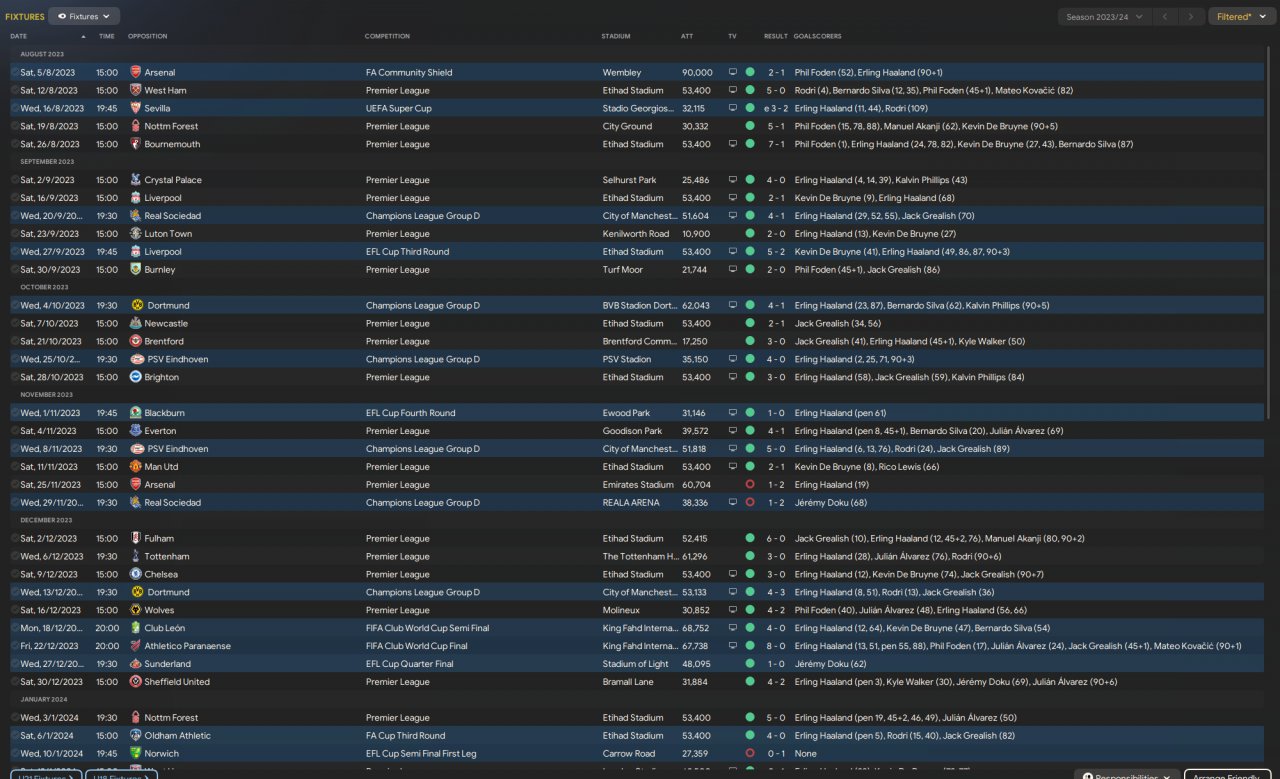Screen dimensions: 1280x779
Task: Sort by the Competition column header
Action: [x=387, y=36]
